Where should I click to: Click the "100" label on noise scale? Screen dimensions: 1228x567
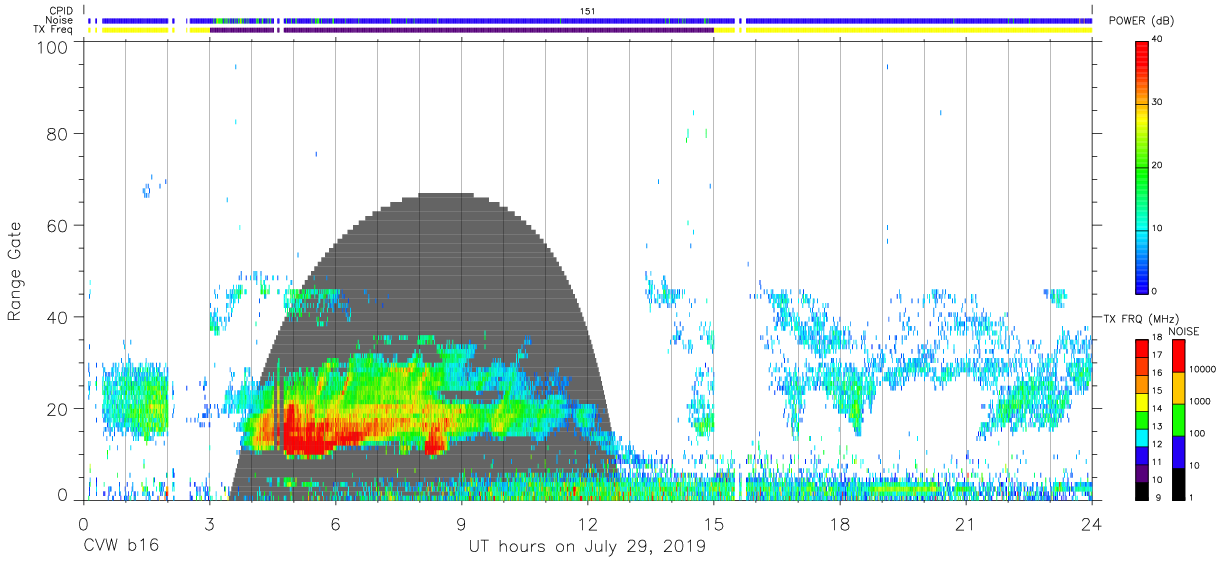(1196, 434)
